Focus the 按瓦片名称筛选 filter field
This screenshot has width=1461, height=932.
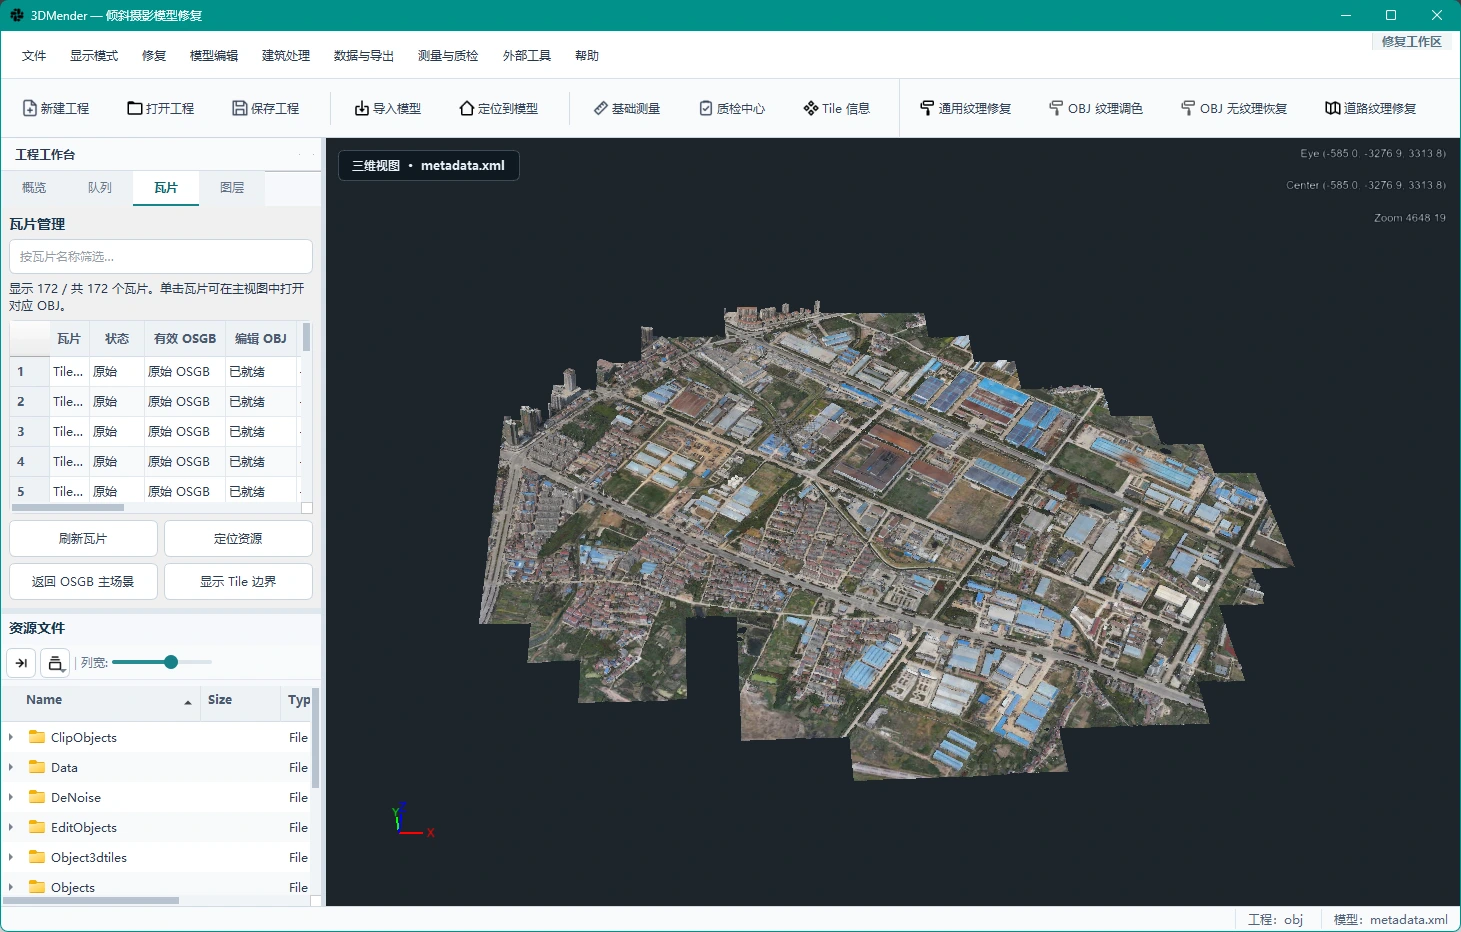(161, 257)
